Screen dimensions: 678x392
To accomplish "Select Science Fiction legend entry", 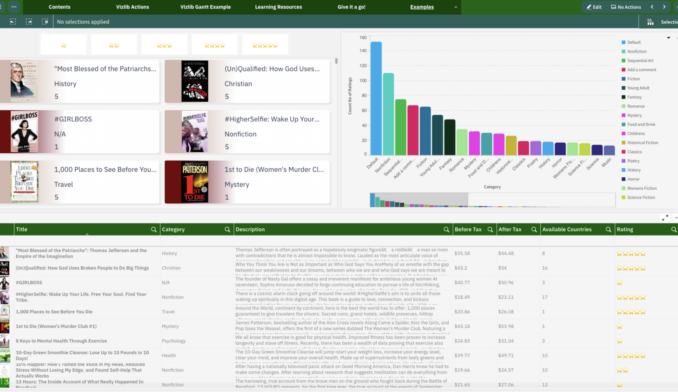I will (638, 198).
